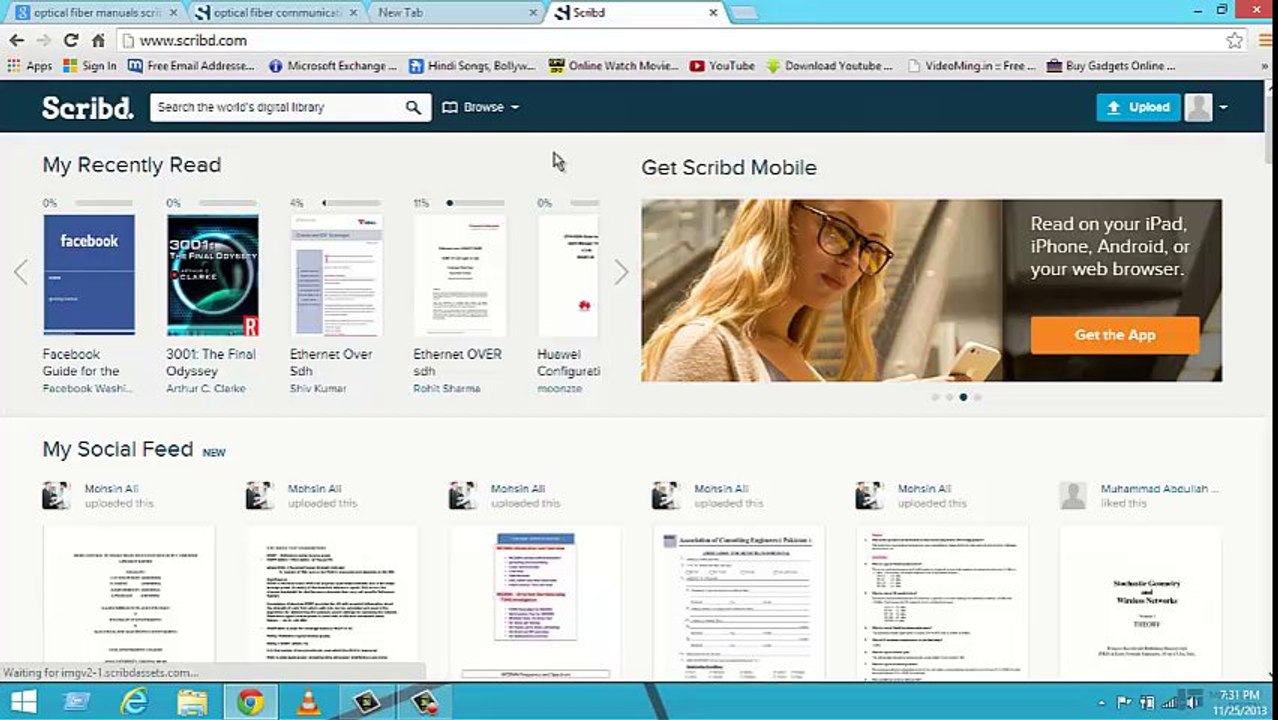
Task: Click the browser home icon
Action: [x=98, y=40]
